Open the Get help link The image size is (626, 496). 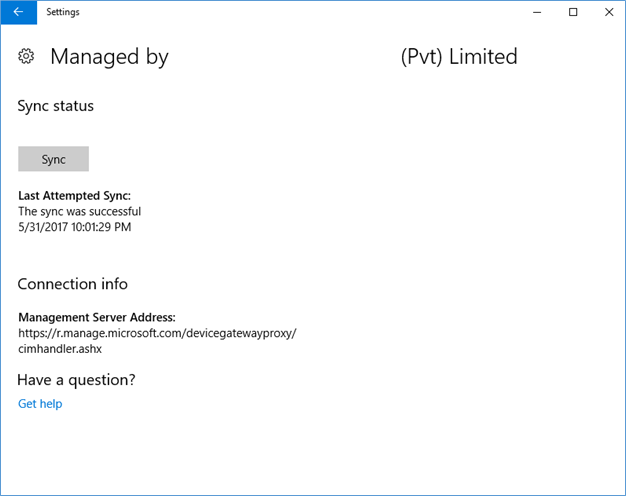(x=40, y=404)
